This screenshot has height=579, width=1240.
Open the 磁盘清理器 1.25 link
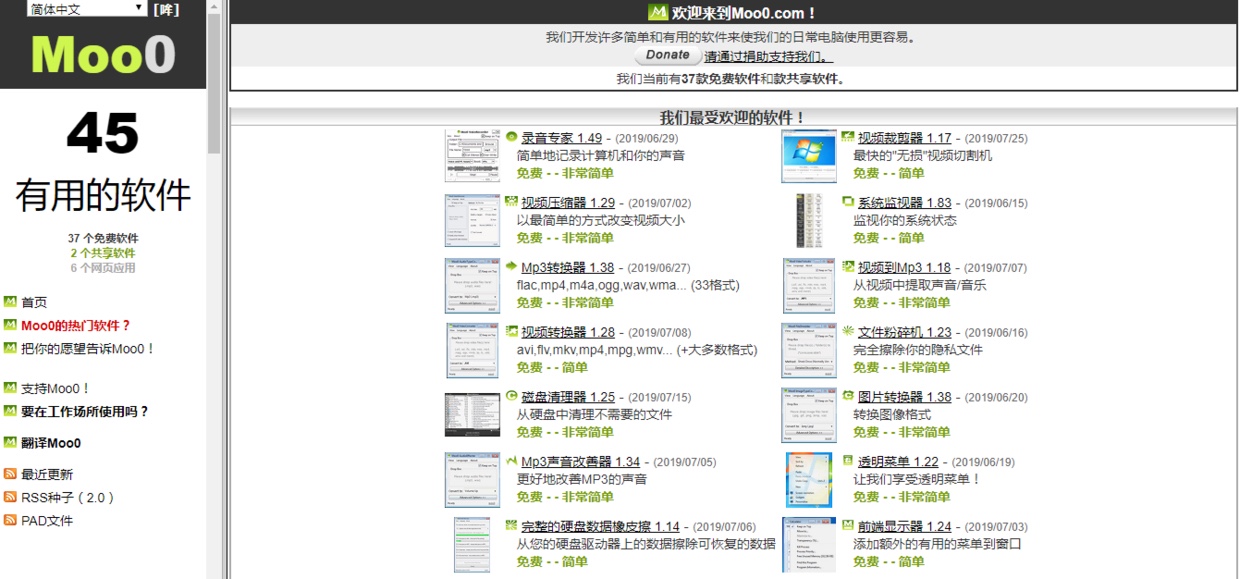point(568,397)
